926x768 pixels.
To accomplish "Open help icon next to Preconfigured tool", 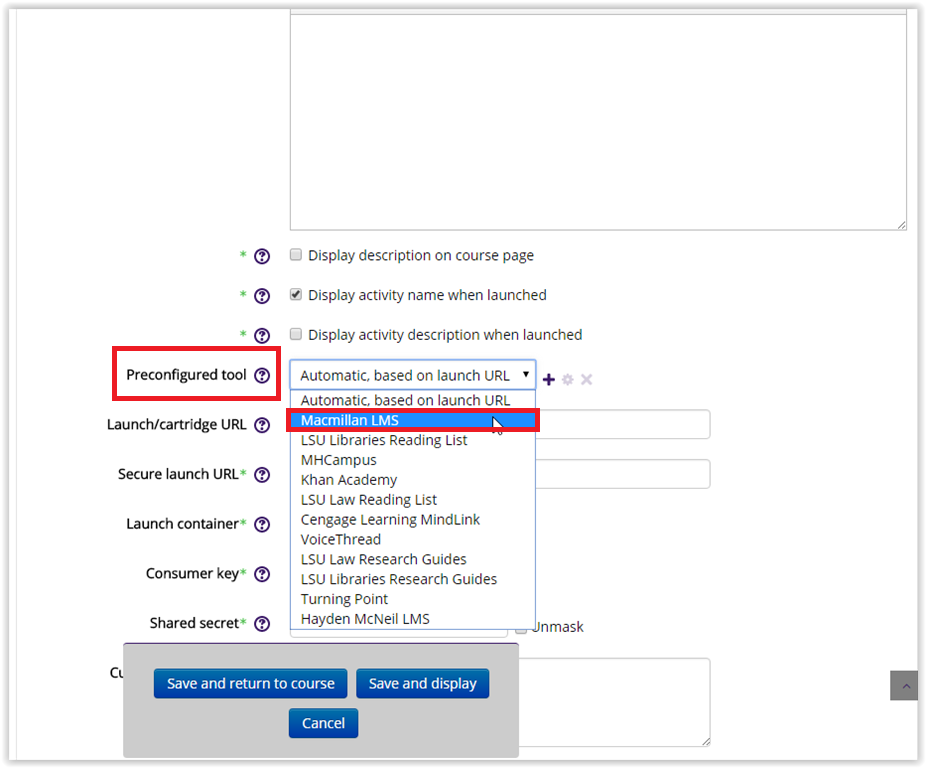I will point(262,376).
